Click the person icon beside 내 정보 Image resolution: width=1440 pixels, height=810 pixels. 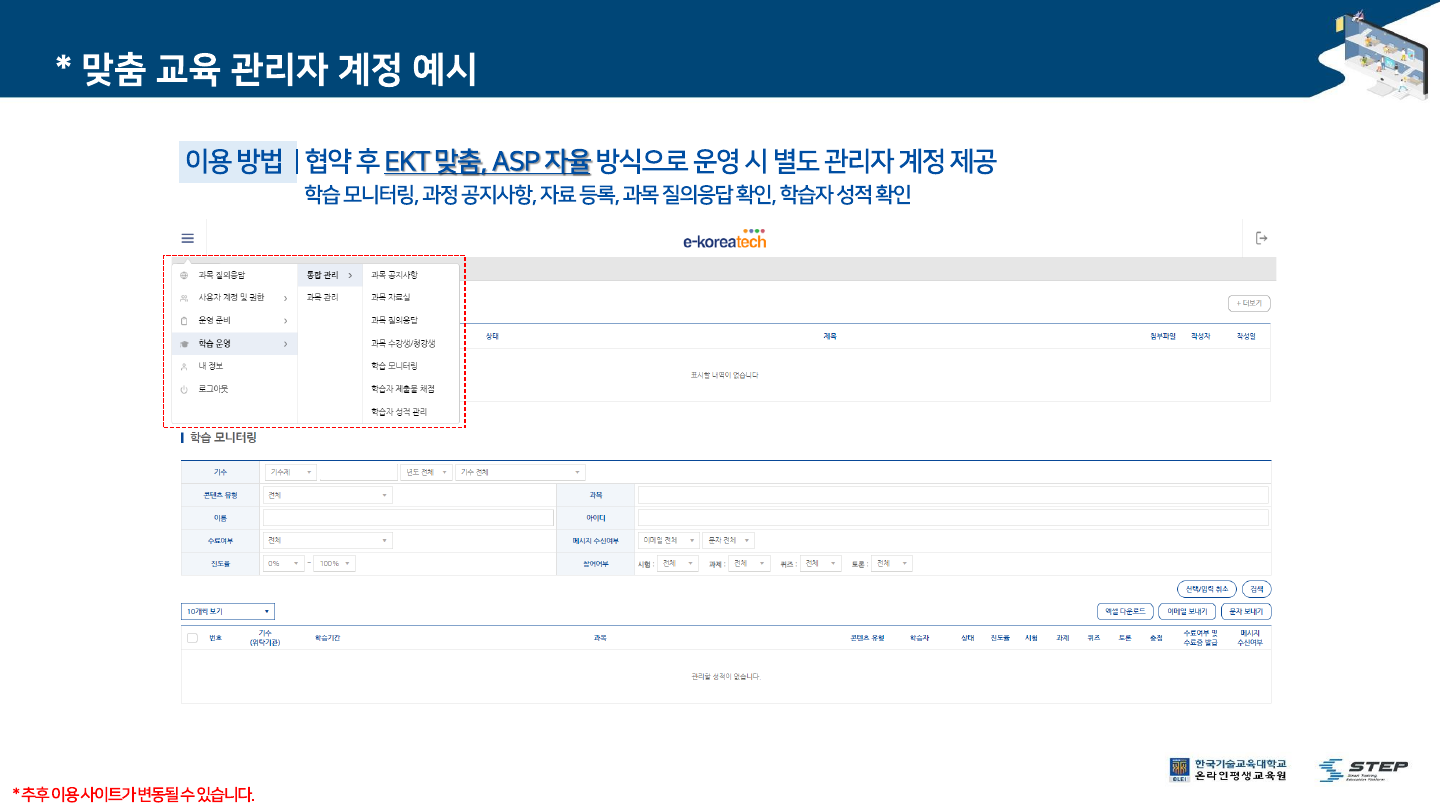(x=184, y=367)
